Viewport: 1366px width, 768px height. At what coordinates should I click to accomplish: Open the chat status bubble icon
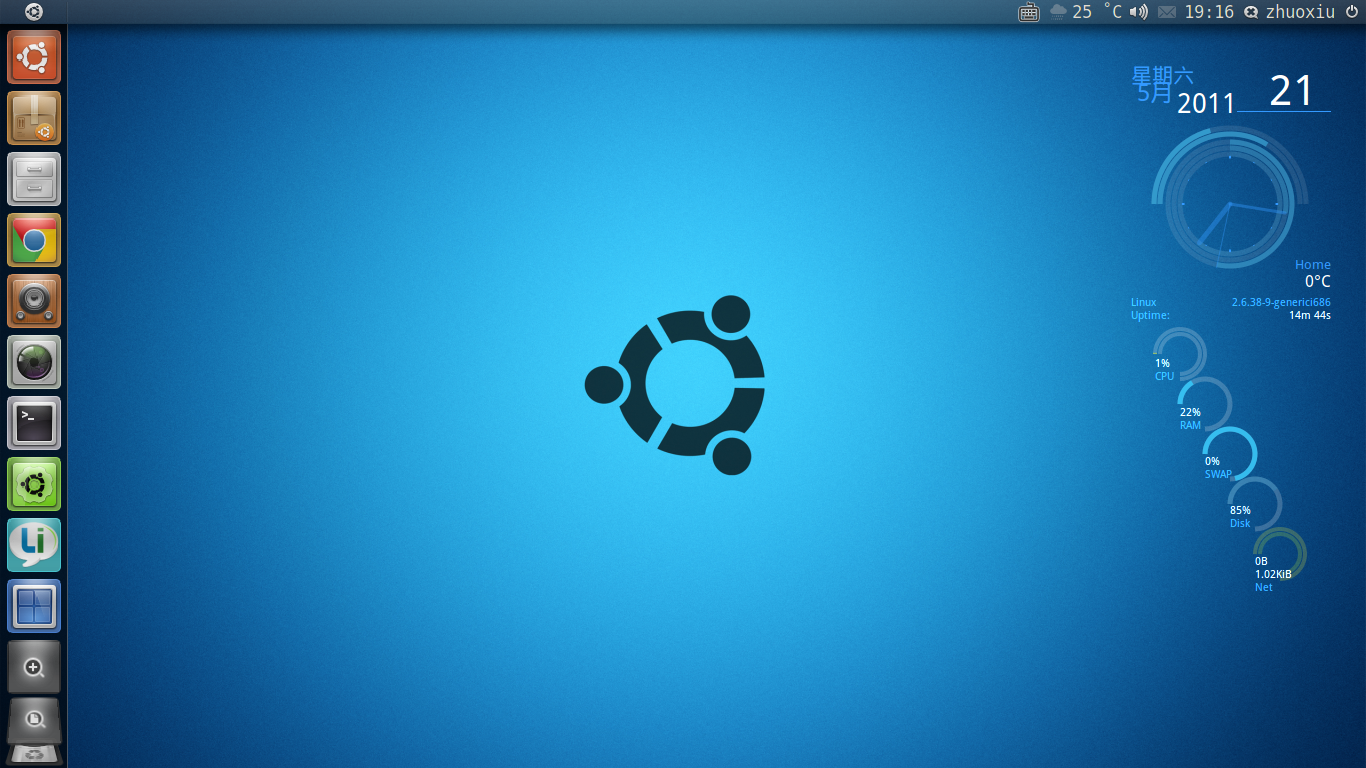(x=1251, y=12)
